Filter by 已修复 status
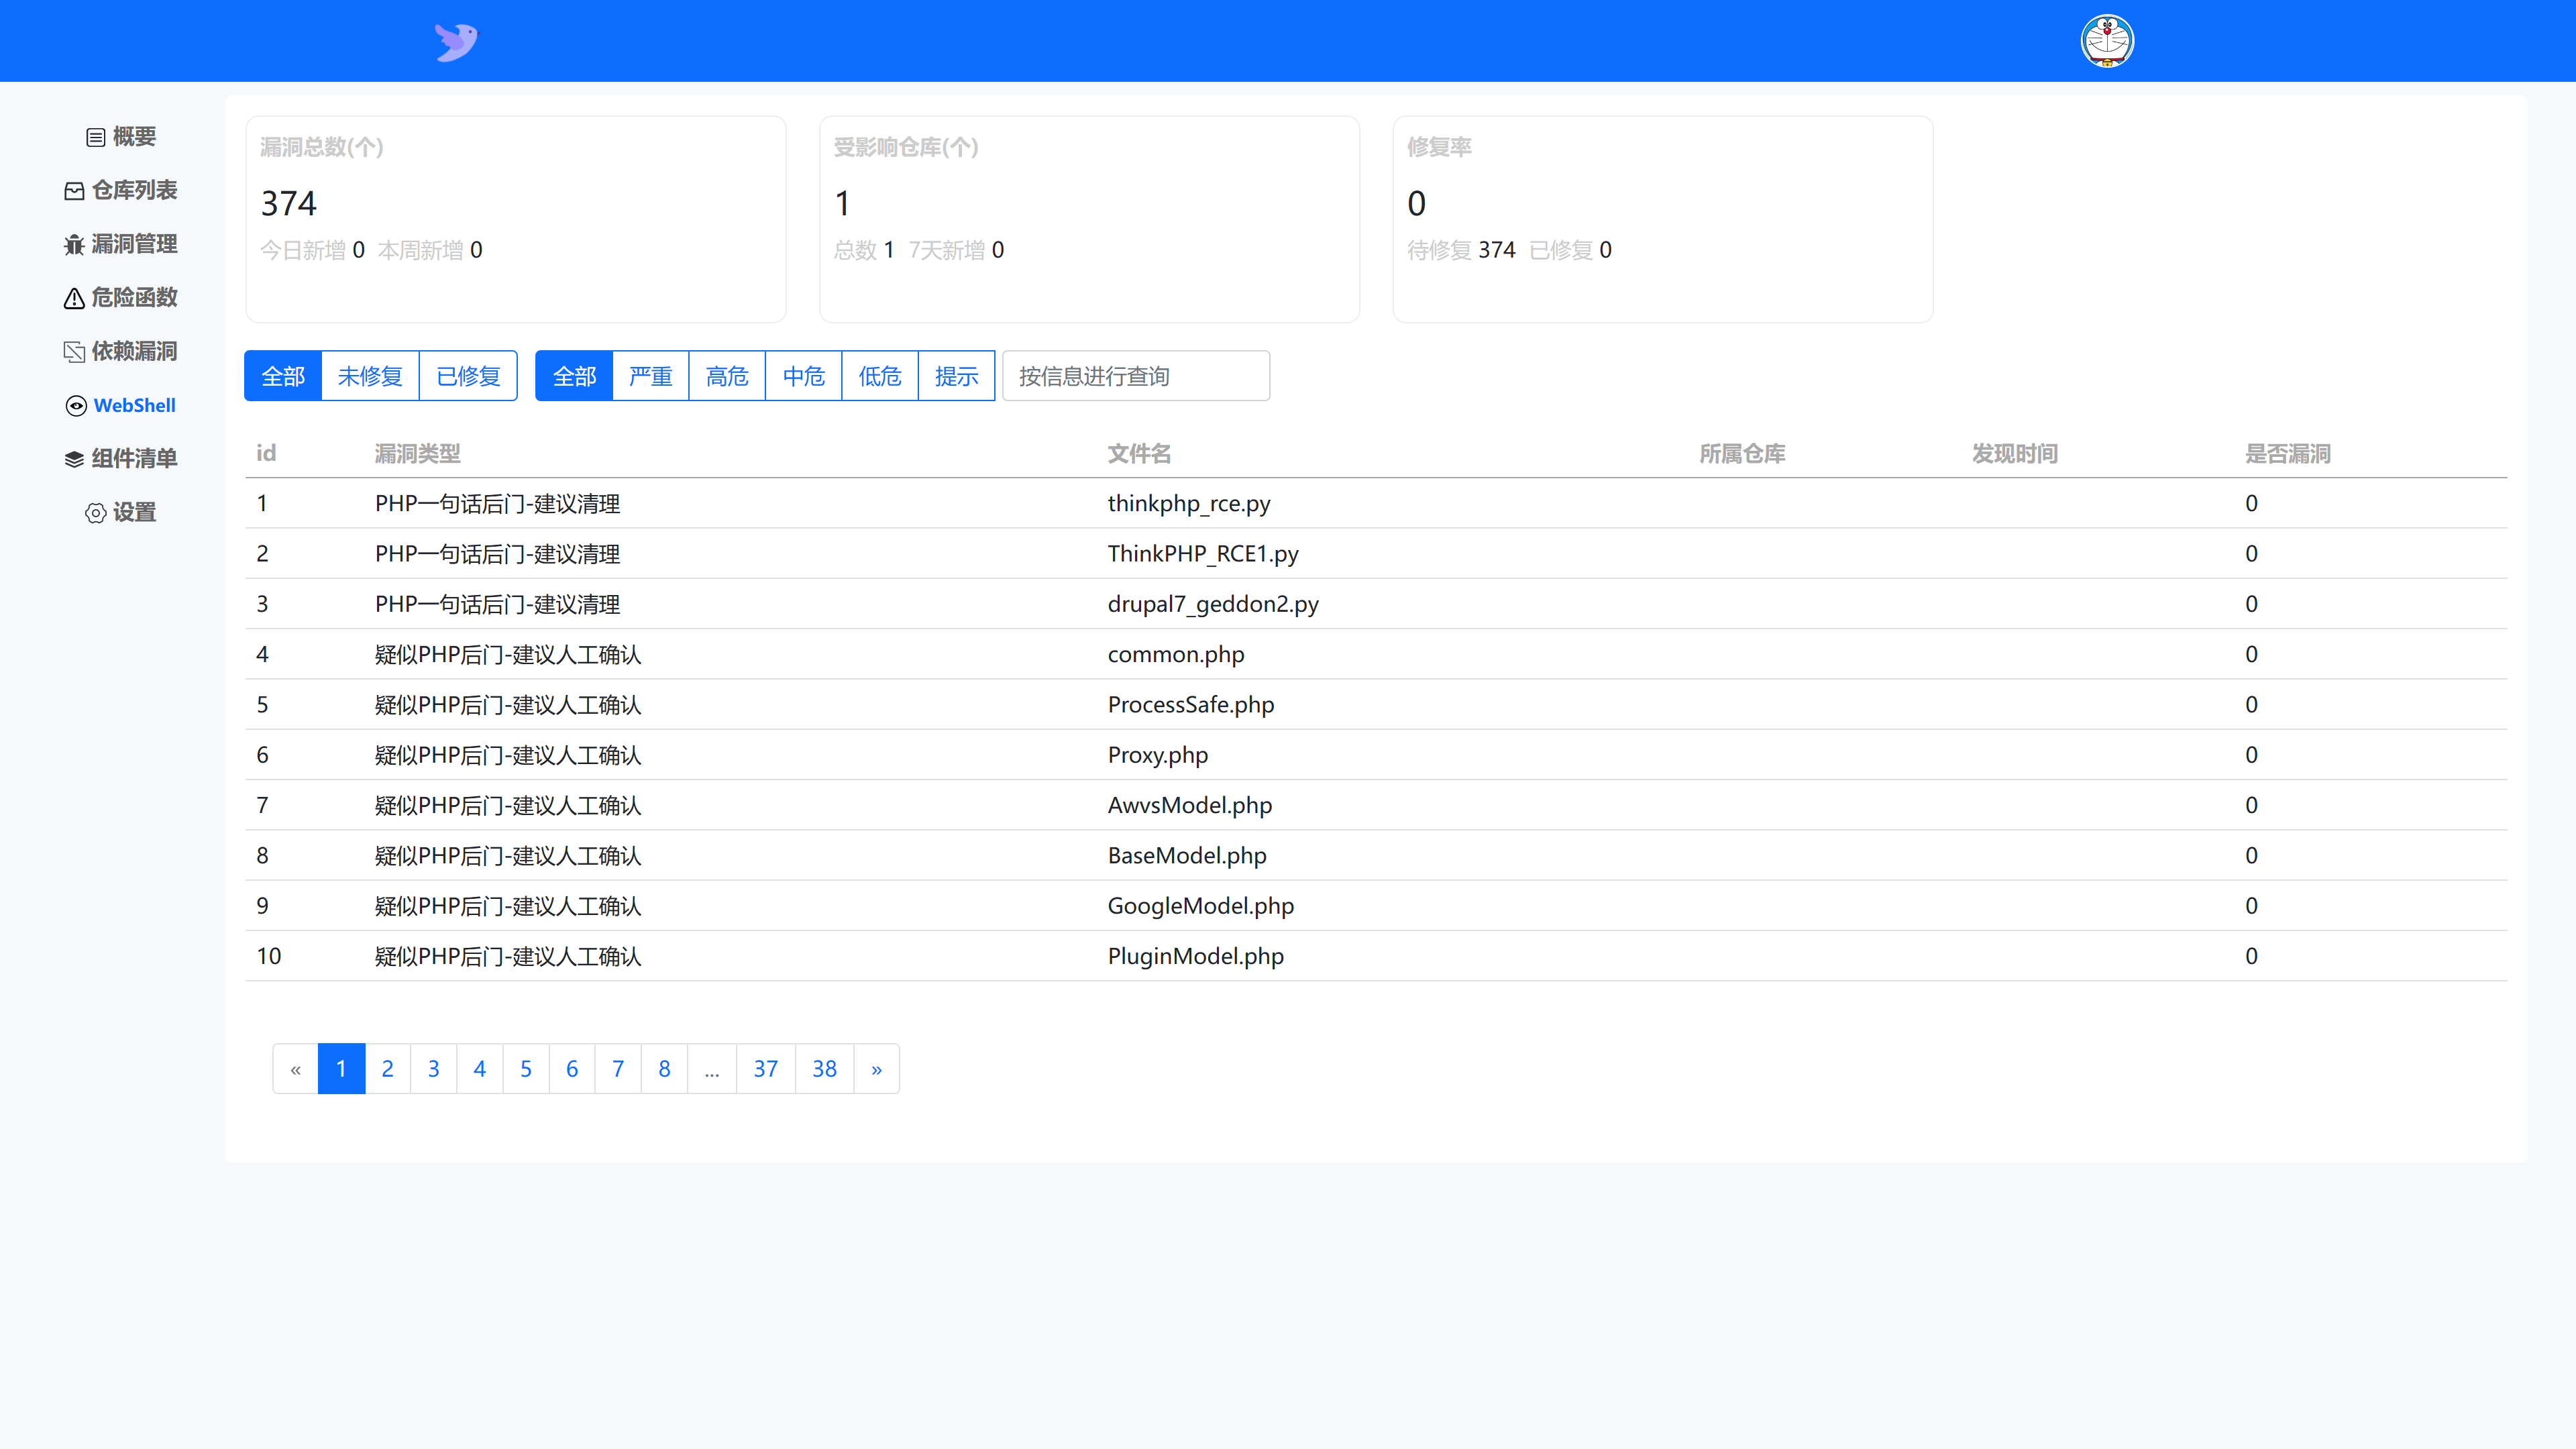Image resolution: width=2576 pixels, height=1449 pixels. point(468,376)
